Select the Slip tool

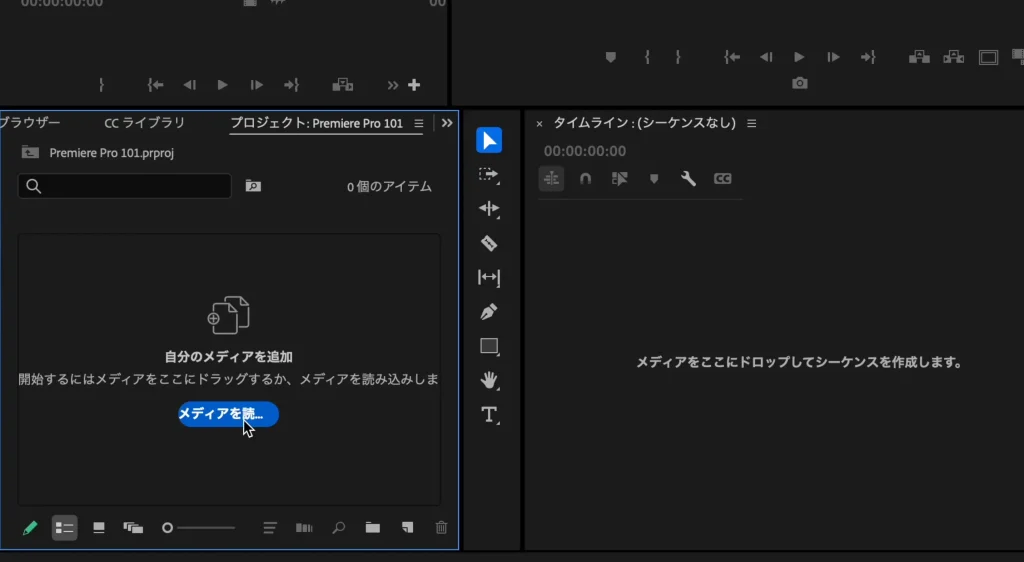[x=488, y=277]
